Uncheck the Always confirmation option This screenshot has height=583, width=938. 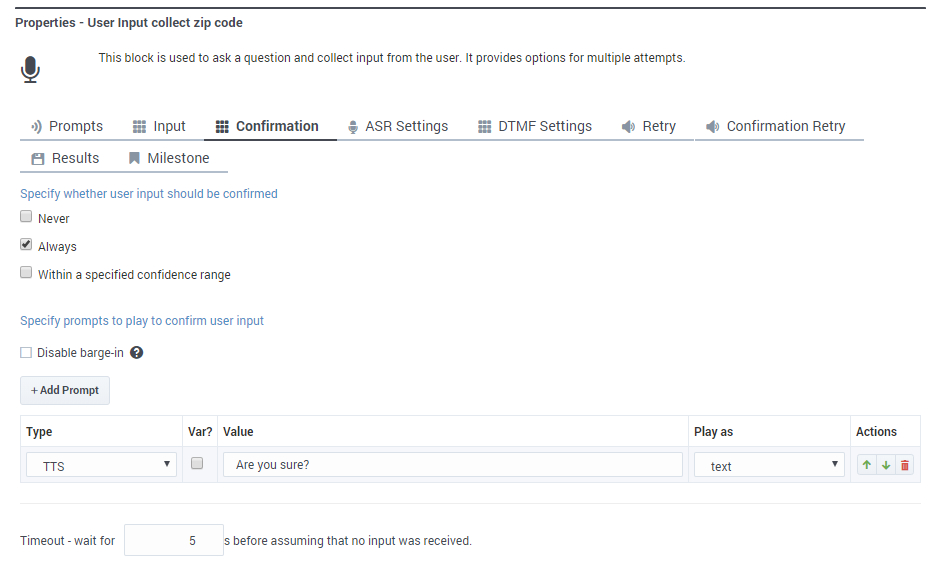[x=25, y=244]
